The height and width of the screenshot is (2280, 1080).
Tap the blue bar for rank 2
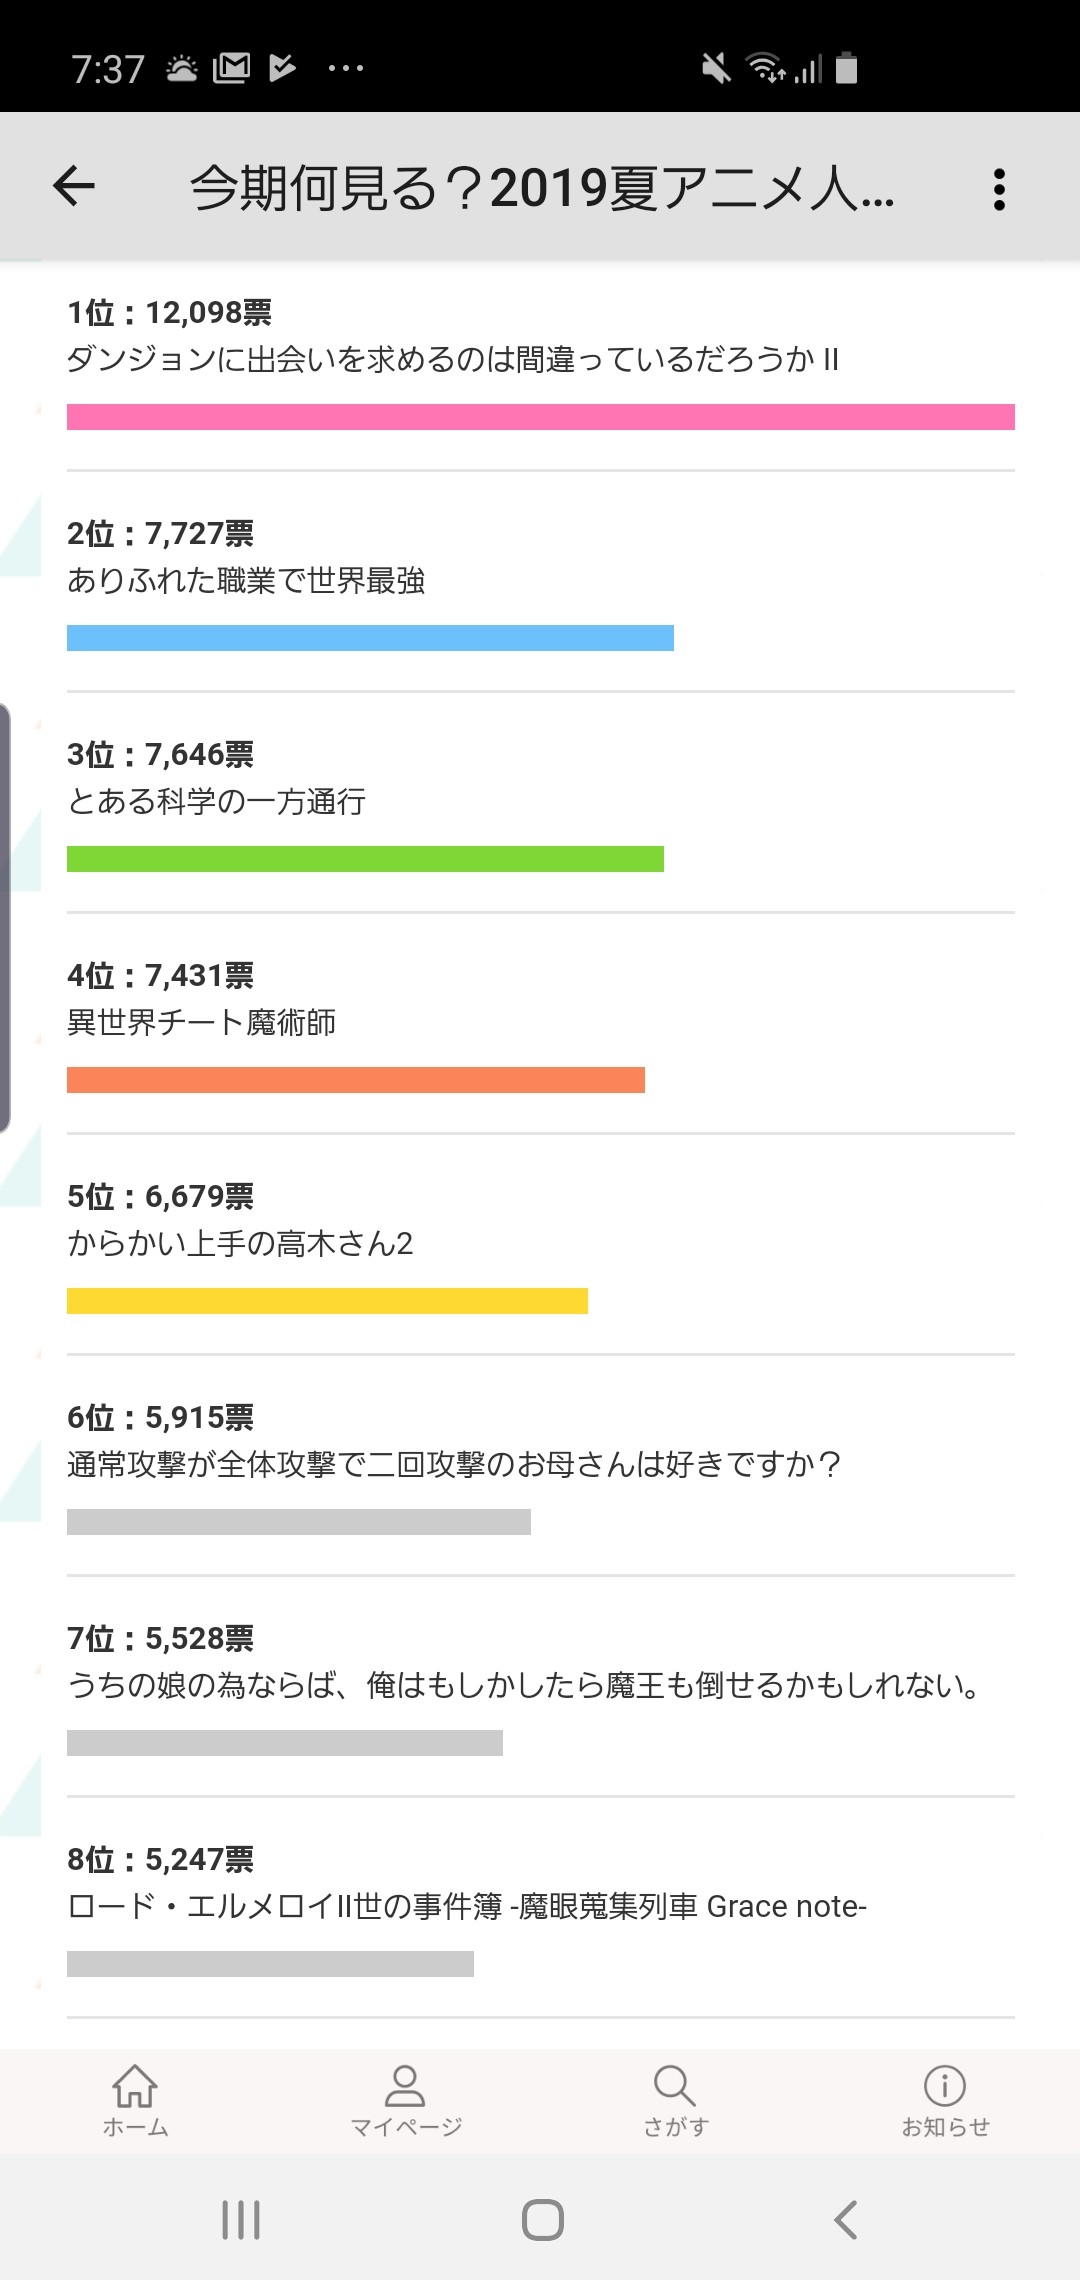tap(370, 638)
